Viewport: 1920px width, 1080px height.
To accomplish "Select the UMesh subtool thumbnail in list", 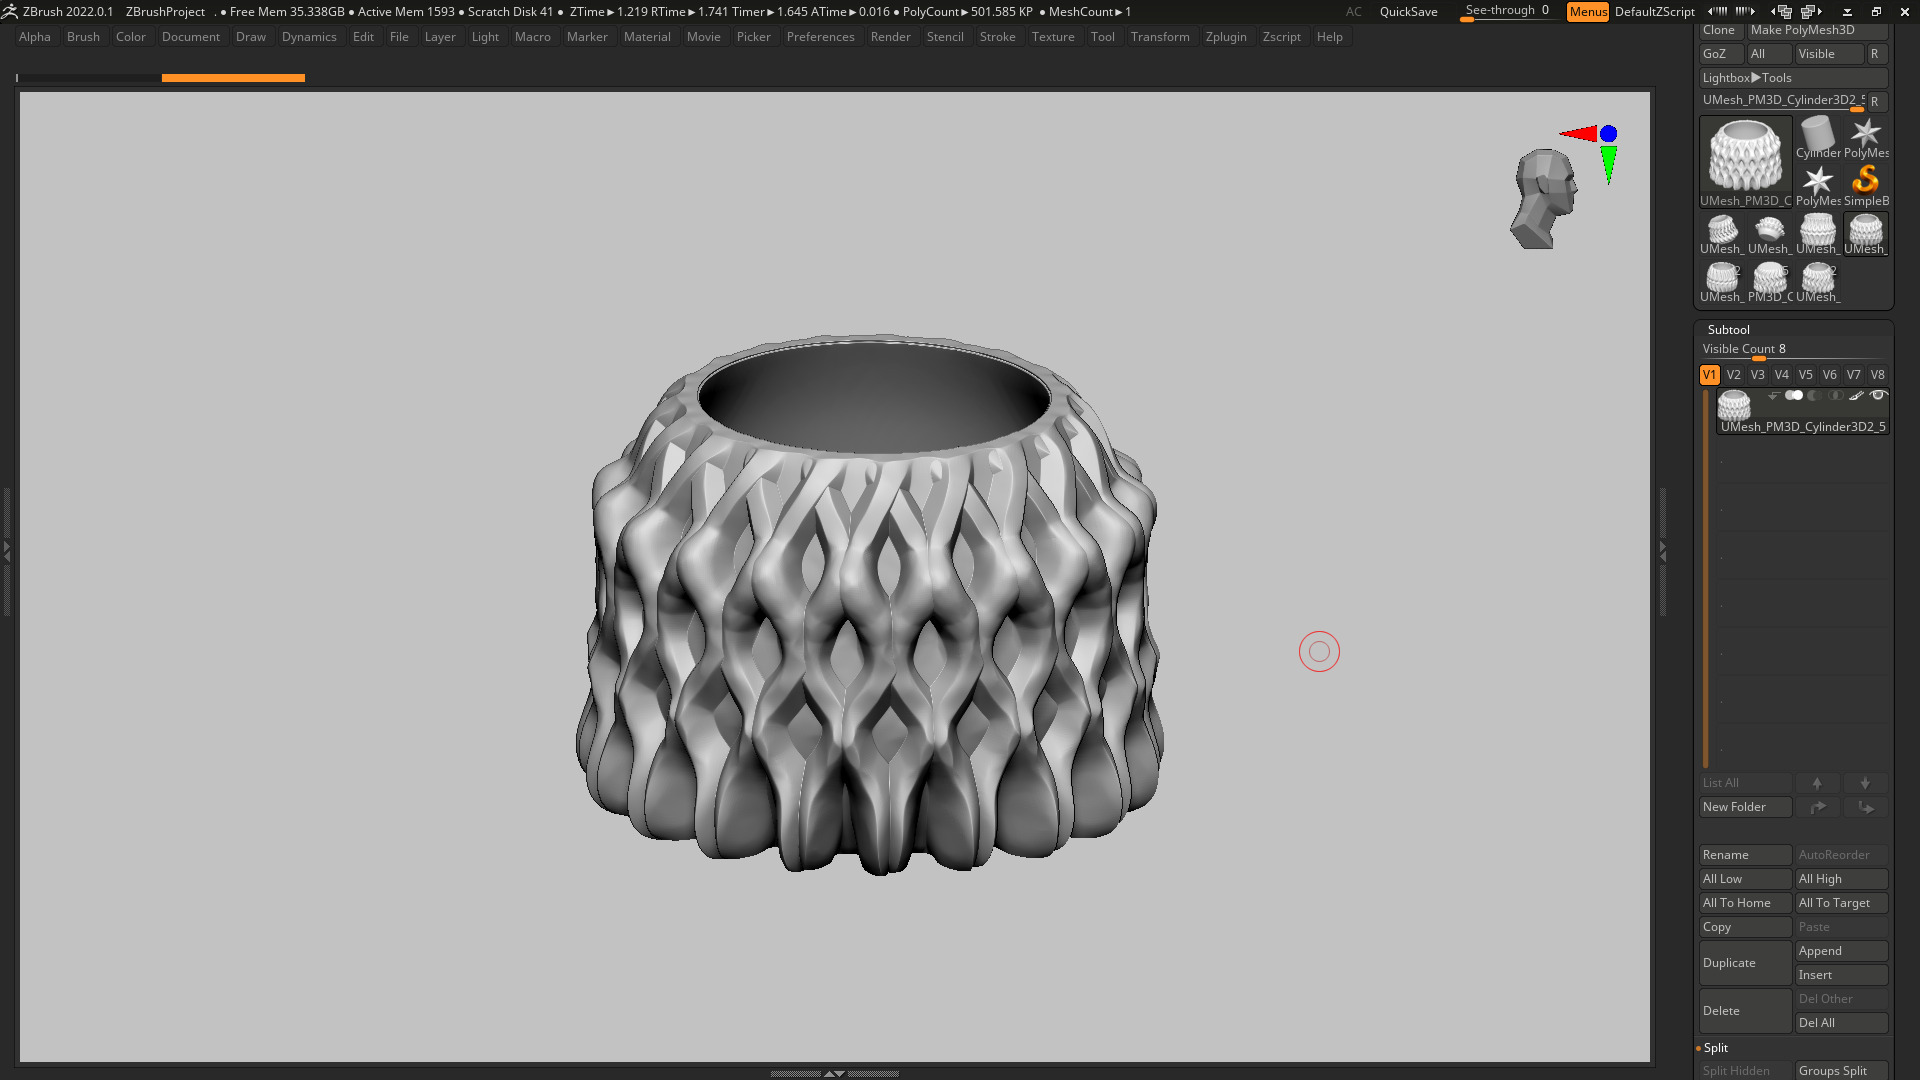I will point(1734,404).
